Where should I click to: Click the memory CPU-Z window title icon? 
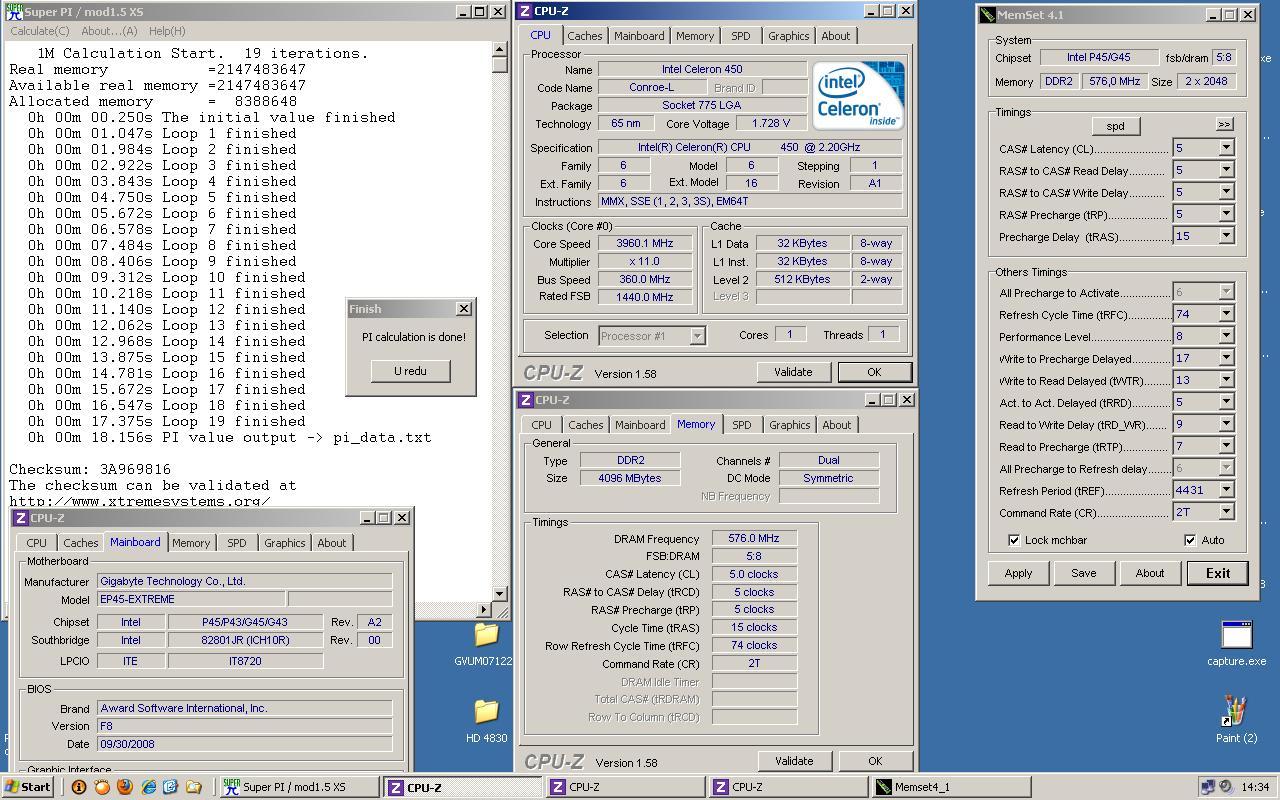(525, 400)
